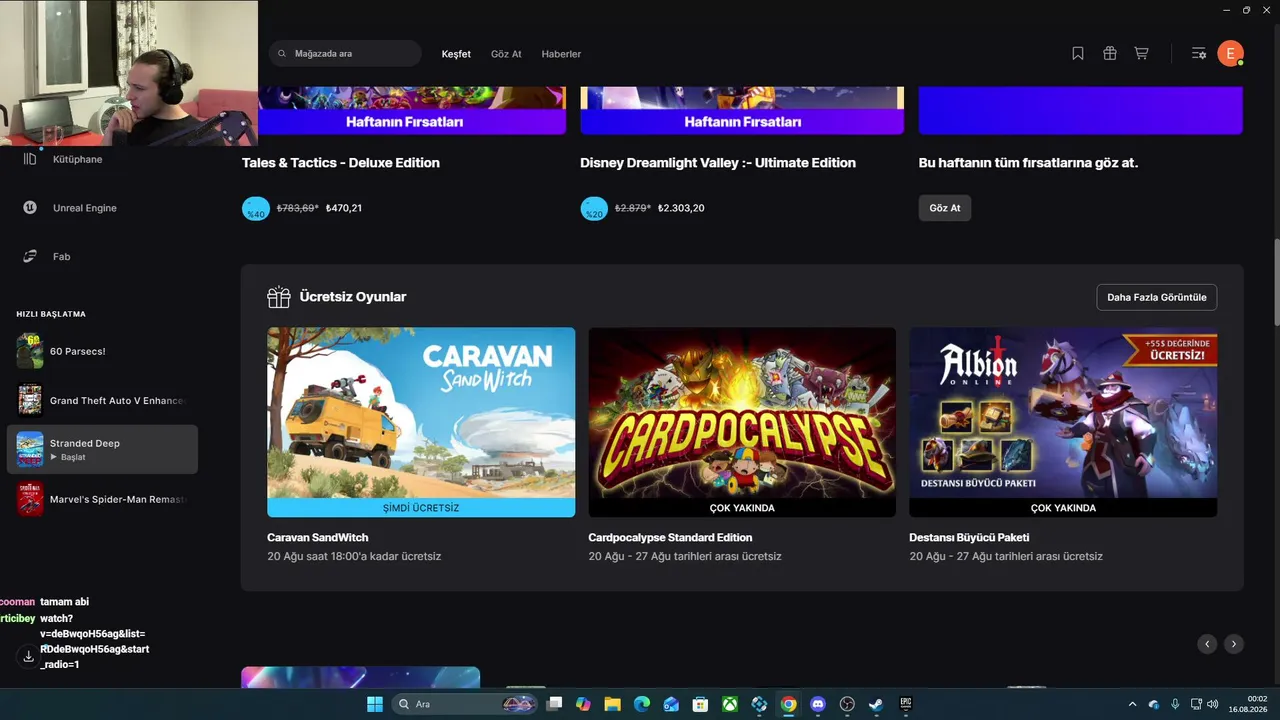Launch Stranded Deep with Başlat
The height and width of the screenshot is (720, 1280).
point(68,457)
